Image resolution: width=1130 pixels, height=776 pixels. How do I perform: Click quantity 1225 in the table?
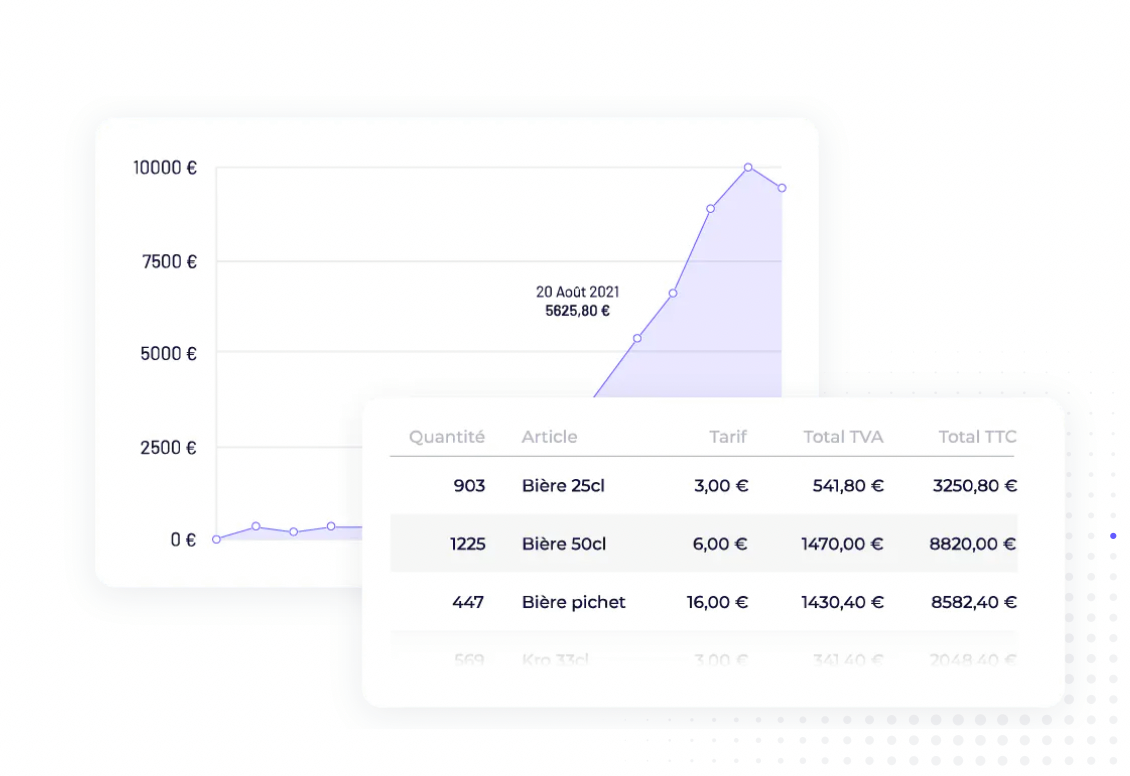[466, 545]
